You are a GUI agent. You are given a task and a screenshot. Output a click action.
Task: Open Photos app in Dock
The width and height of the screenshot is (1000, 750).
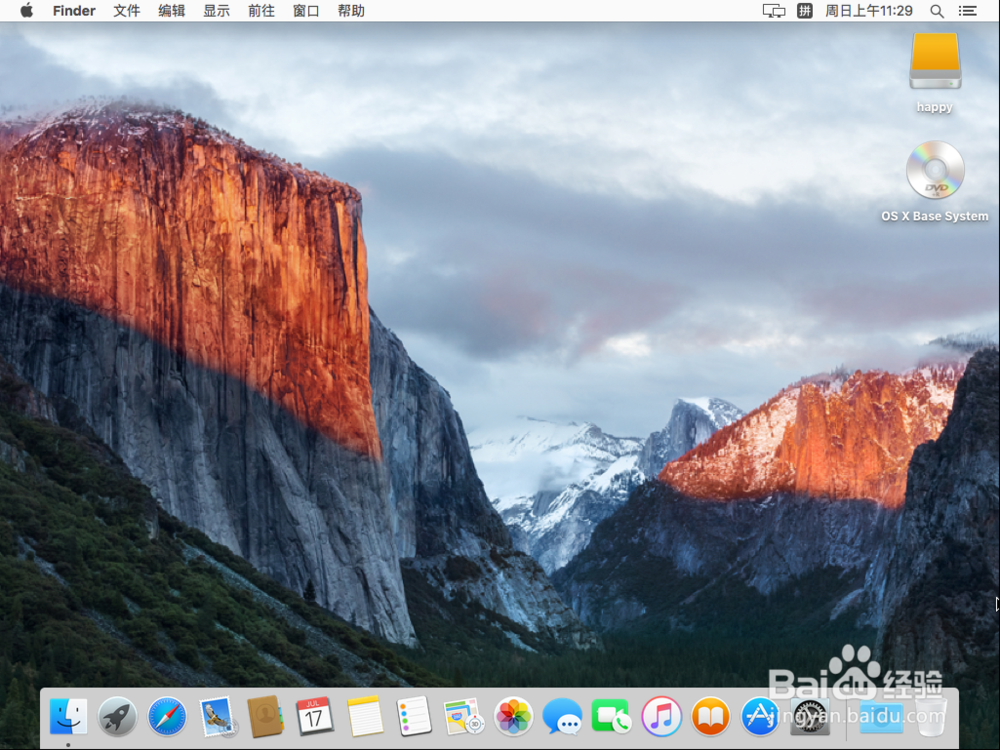[x=513, y=716]
